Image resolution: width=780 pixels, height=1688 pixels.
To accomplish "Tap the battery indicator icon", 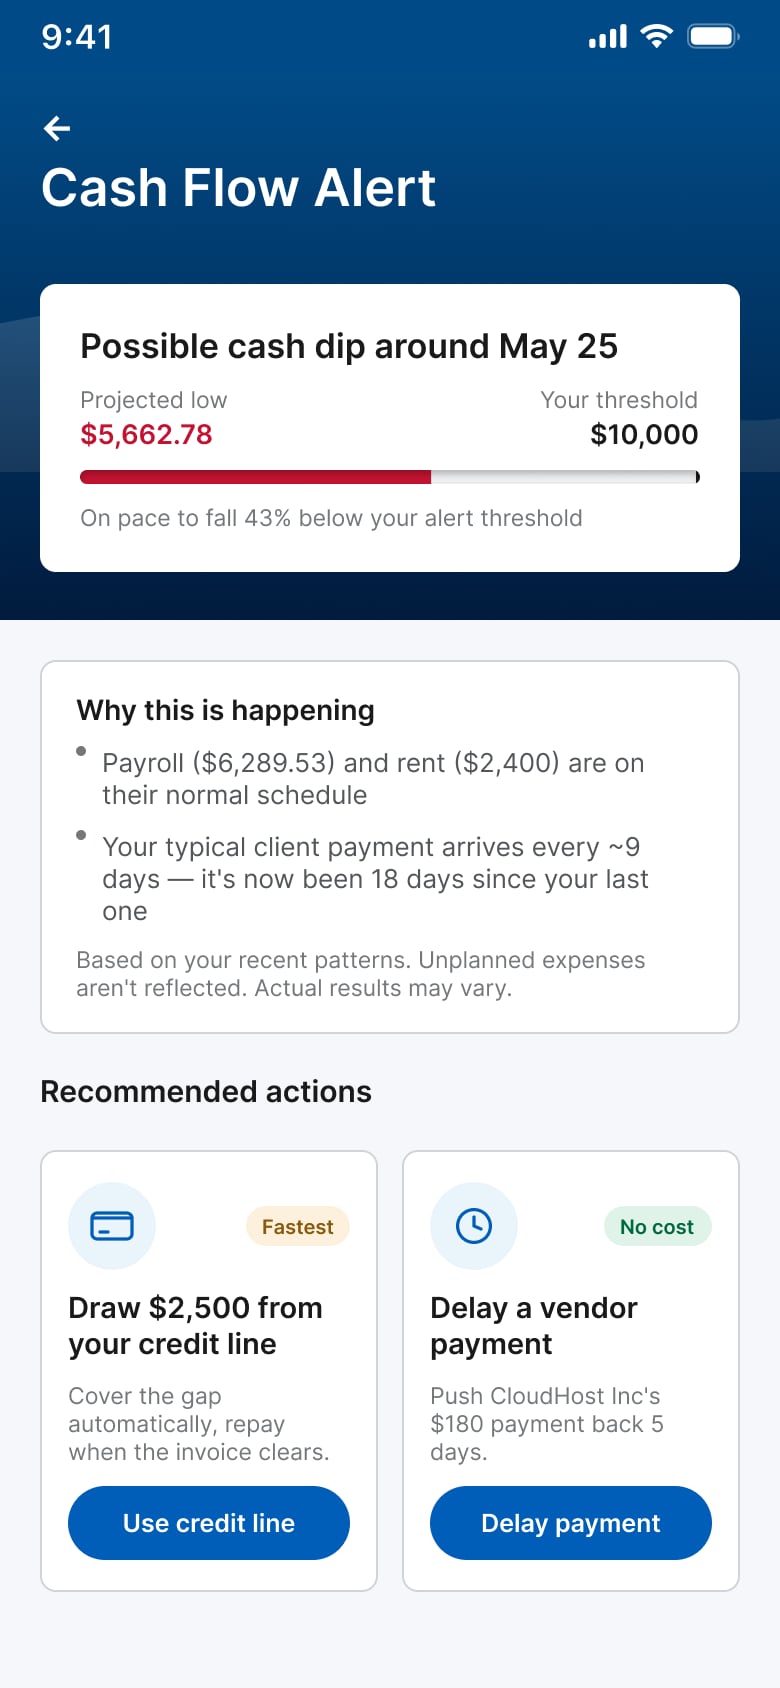I will click(x=713, y=37).
